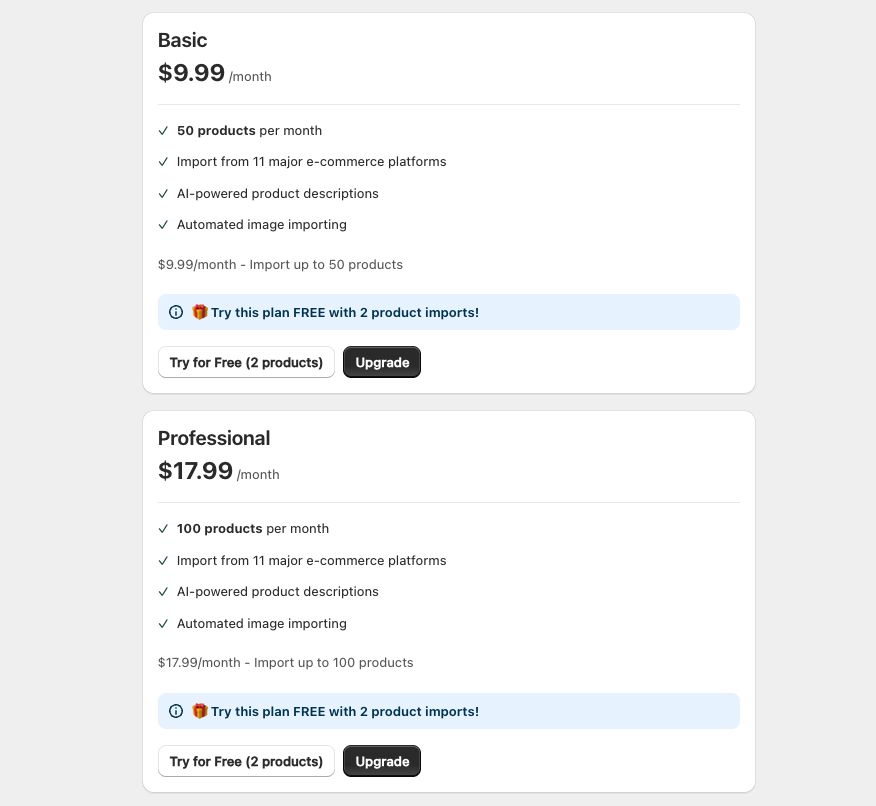
Task: Click the info icon in Professional's trial banner
Action: (175, 711)
